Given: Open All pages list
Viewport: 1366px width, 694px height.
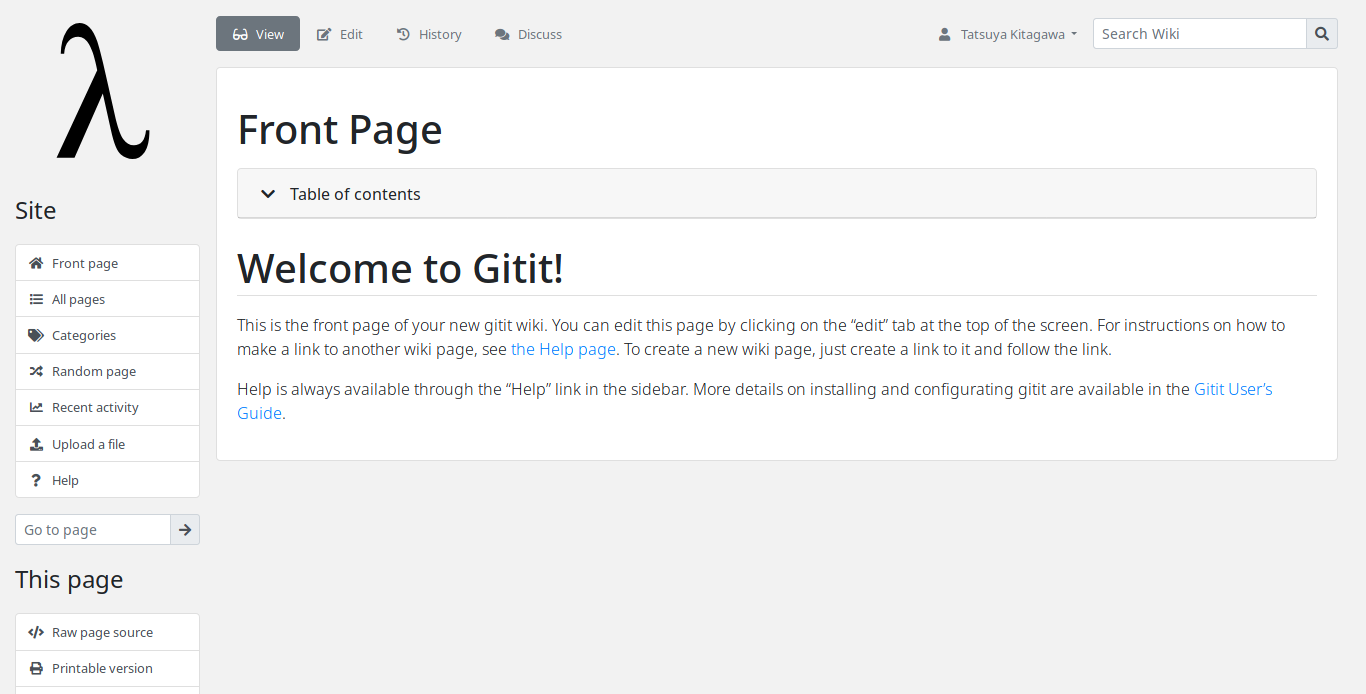Looking at the screenshot, I should coord(107,299).
